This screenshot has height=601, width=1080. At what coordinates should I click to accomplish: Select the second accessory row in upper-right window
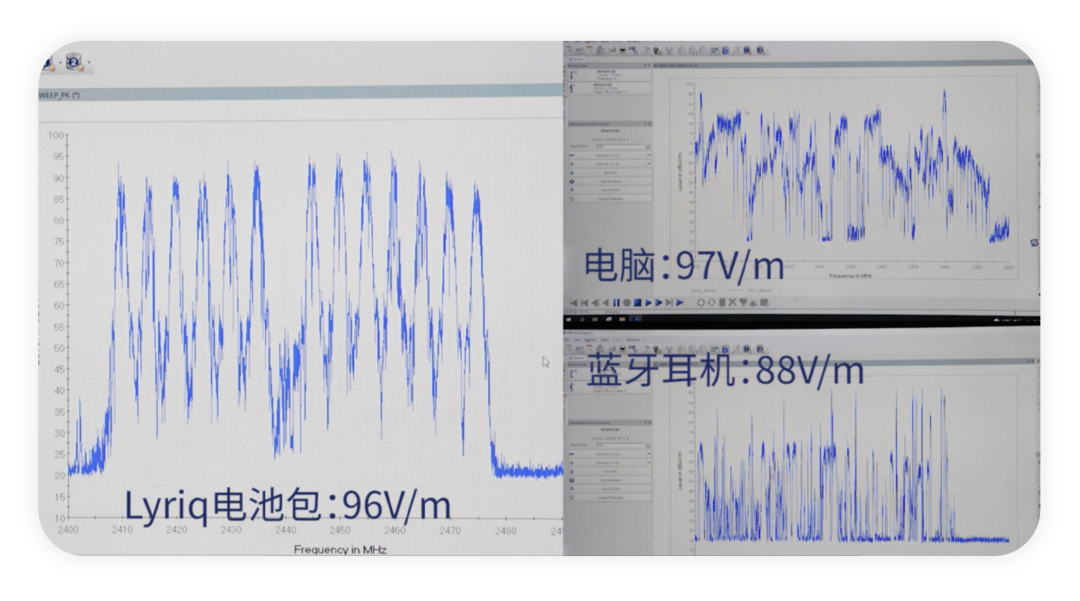pyautogui.click(x=609, y=88)
